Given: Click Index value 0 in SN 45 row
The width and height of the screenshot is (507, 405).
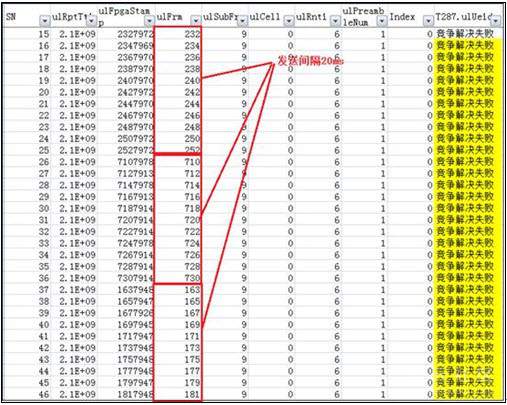Looking at the screenshot, I should (430, 383).
